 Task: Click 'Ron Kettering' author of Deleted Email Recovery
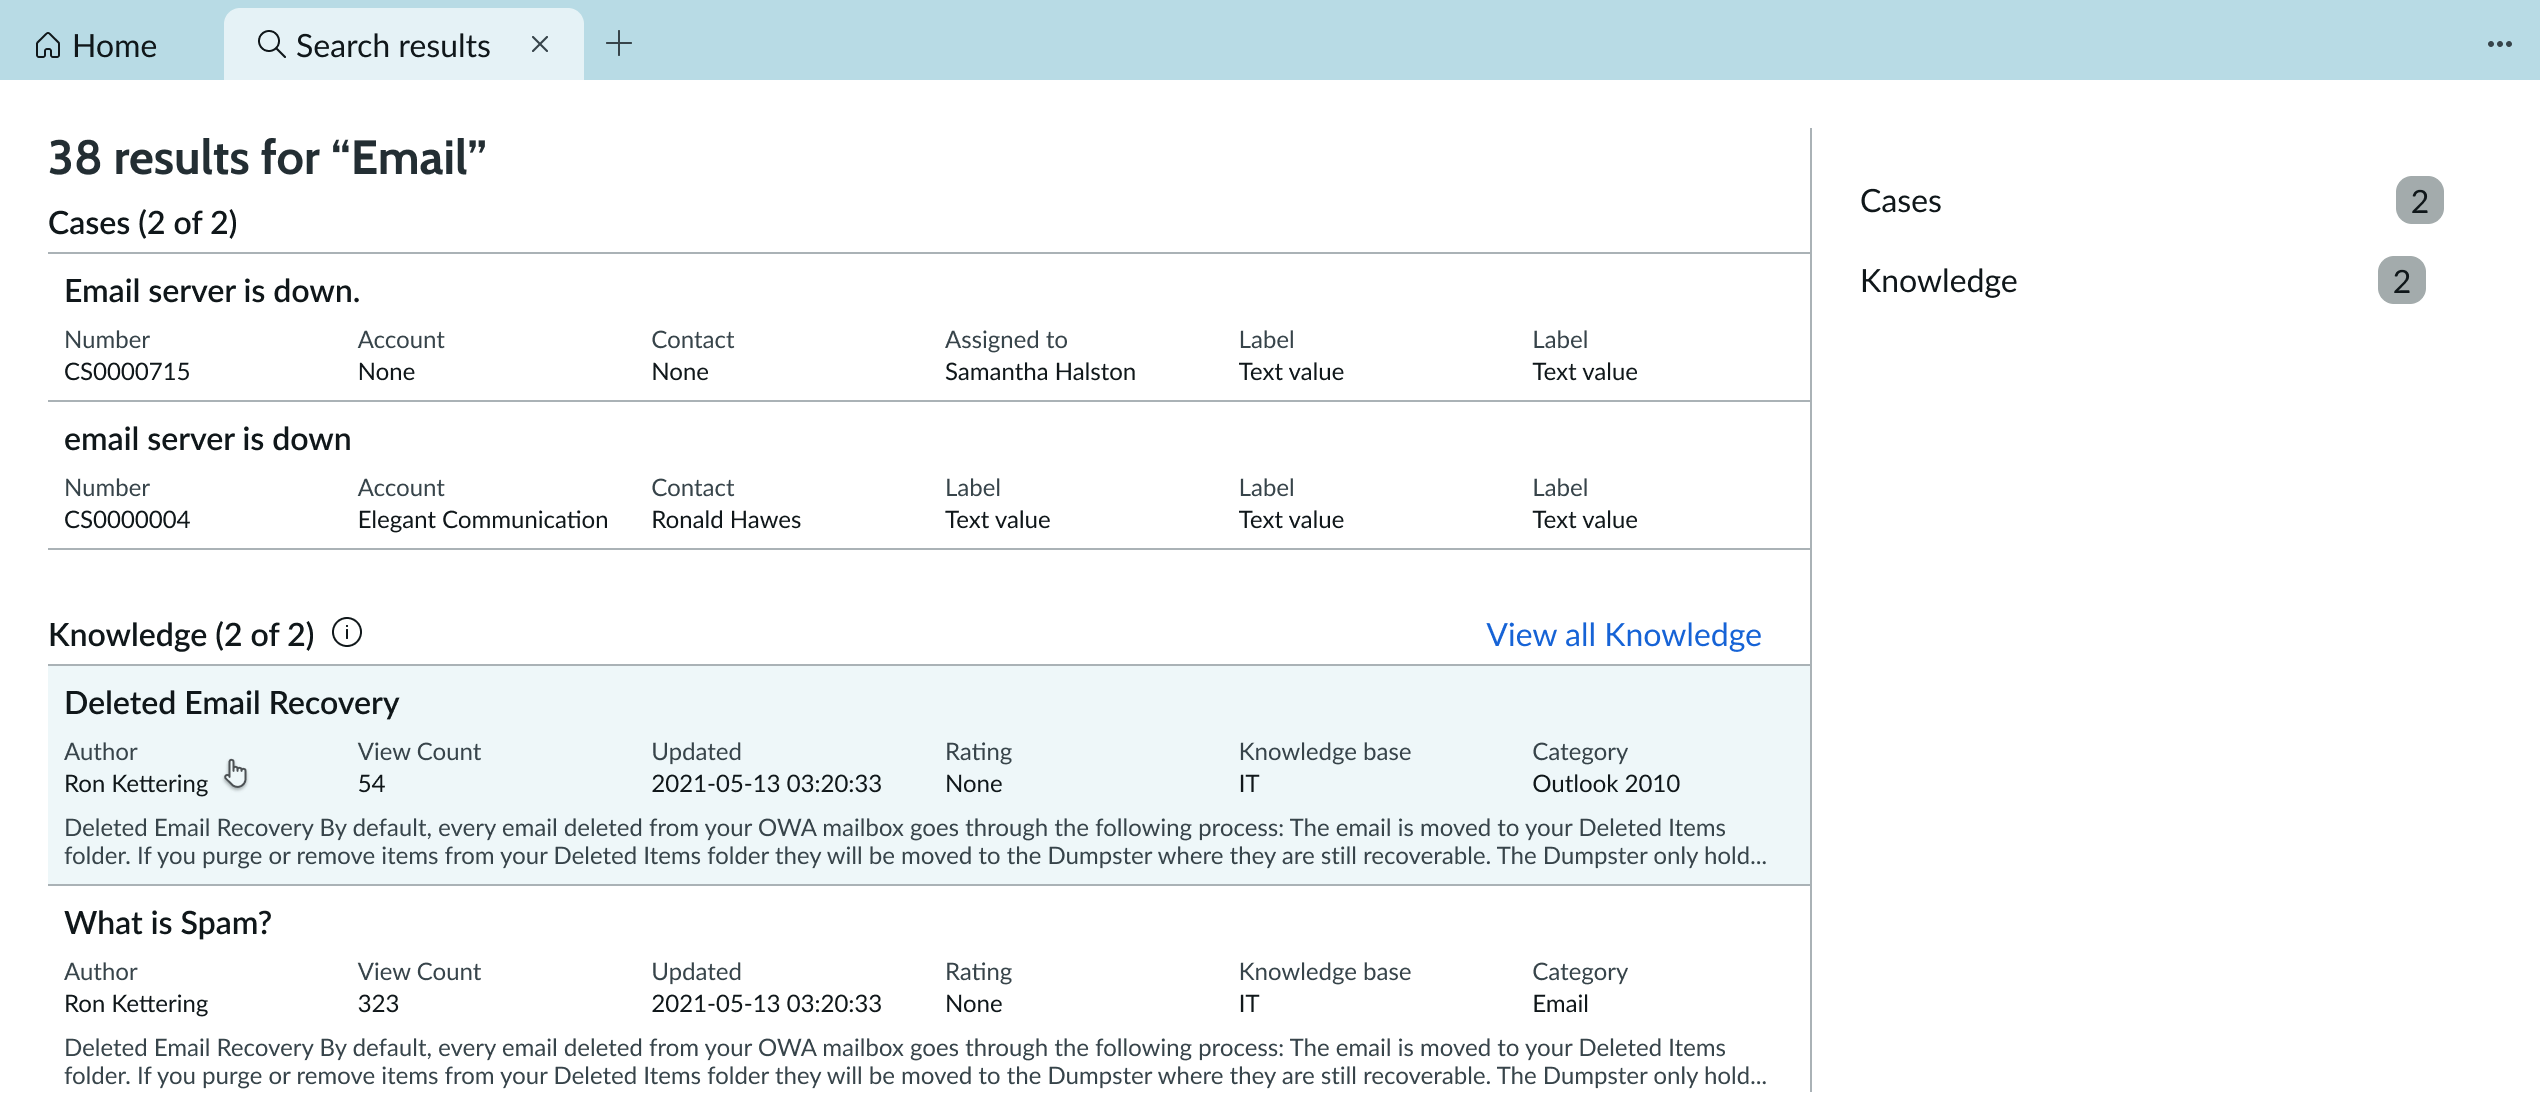pos(136,784)
